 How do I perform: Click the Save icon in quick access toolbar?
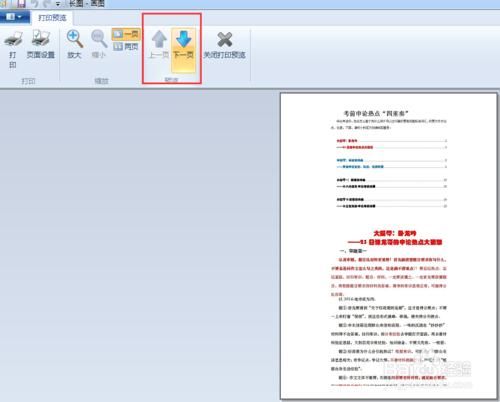point(21,3)
